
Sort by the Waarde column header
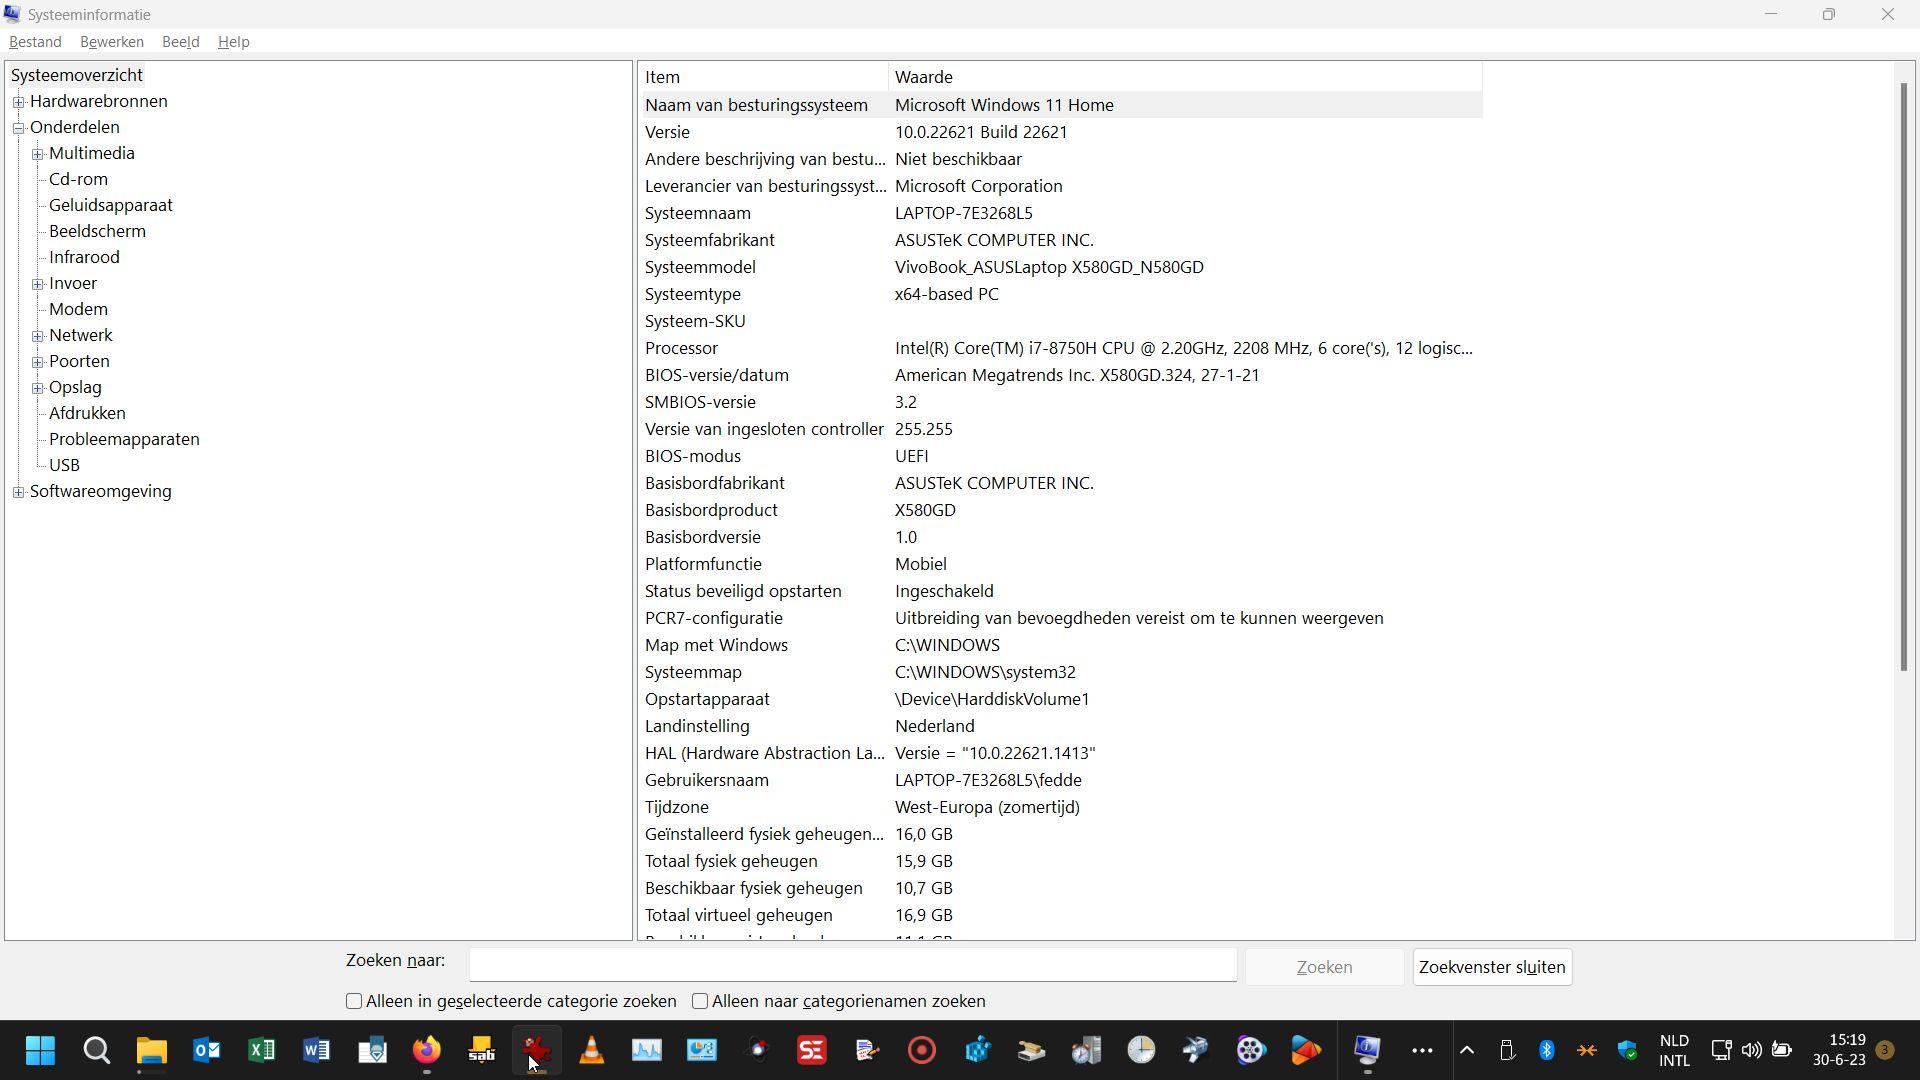click(1185, 77)
